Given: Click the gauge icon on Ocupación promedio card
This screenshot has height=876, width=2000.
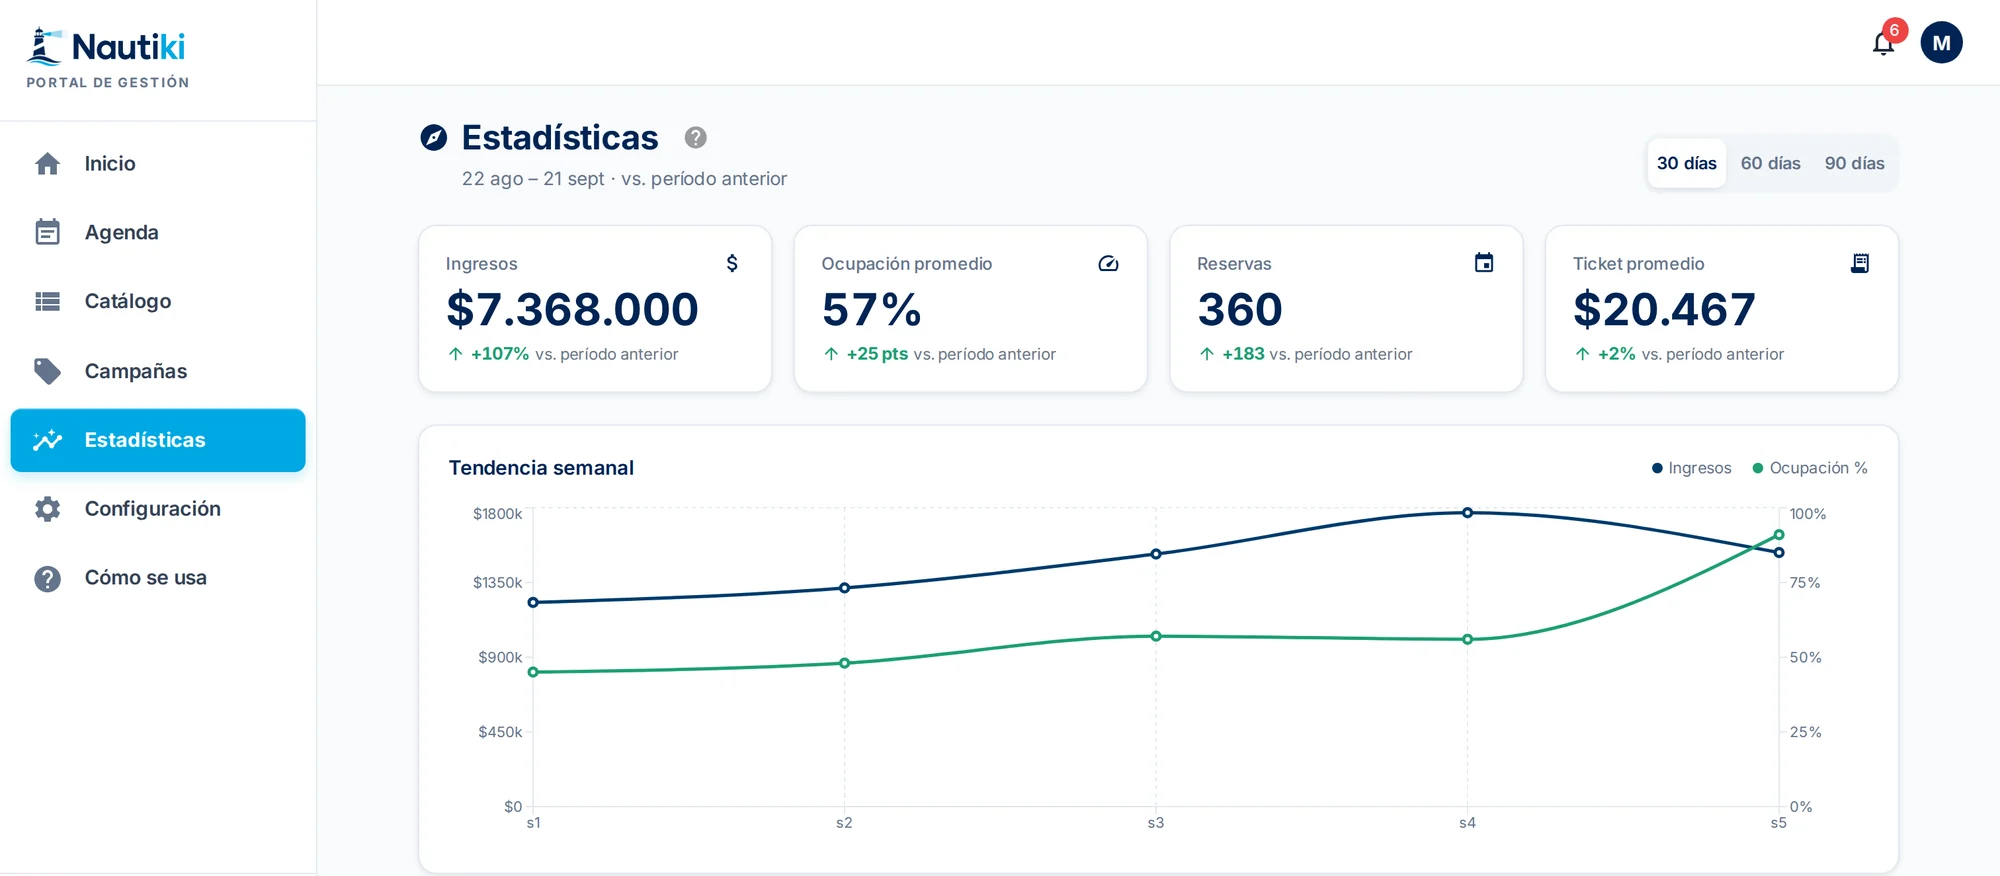Looking at the screenshot, I should [1108, 263].
